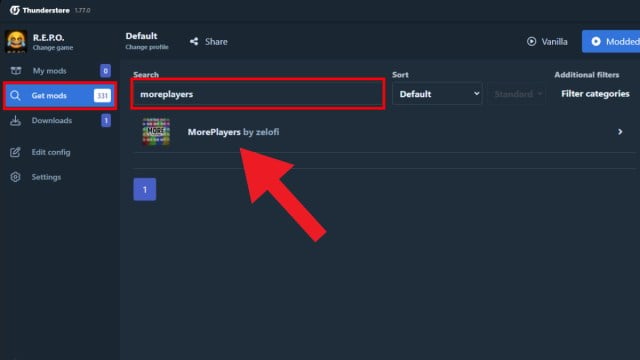Select the Downloads count badge 1
Screen dimensions: 640x360
[x=106, y=120]
